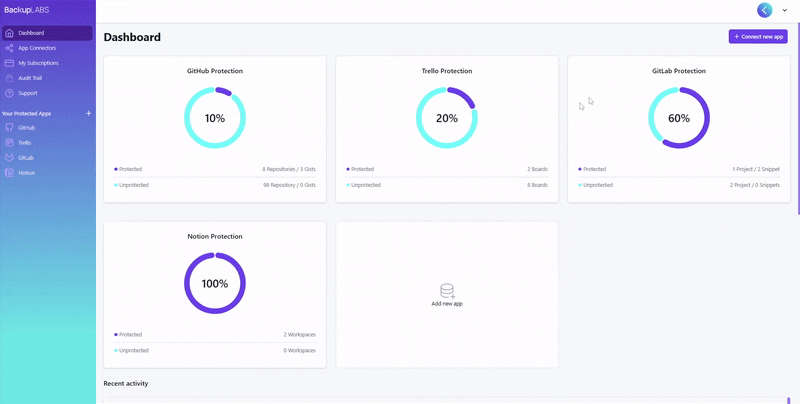
Task: Click the database Add new app icon
Action: [447, 291]
